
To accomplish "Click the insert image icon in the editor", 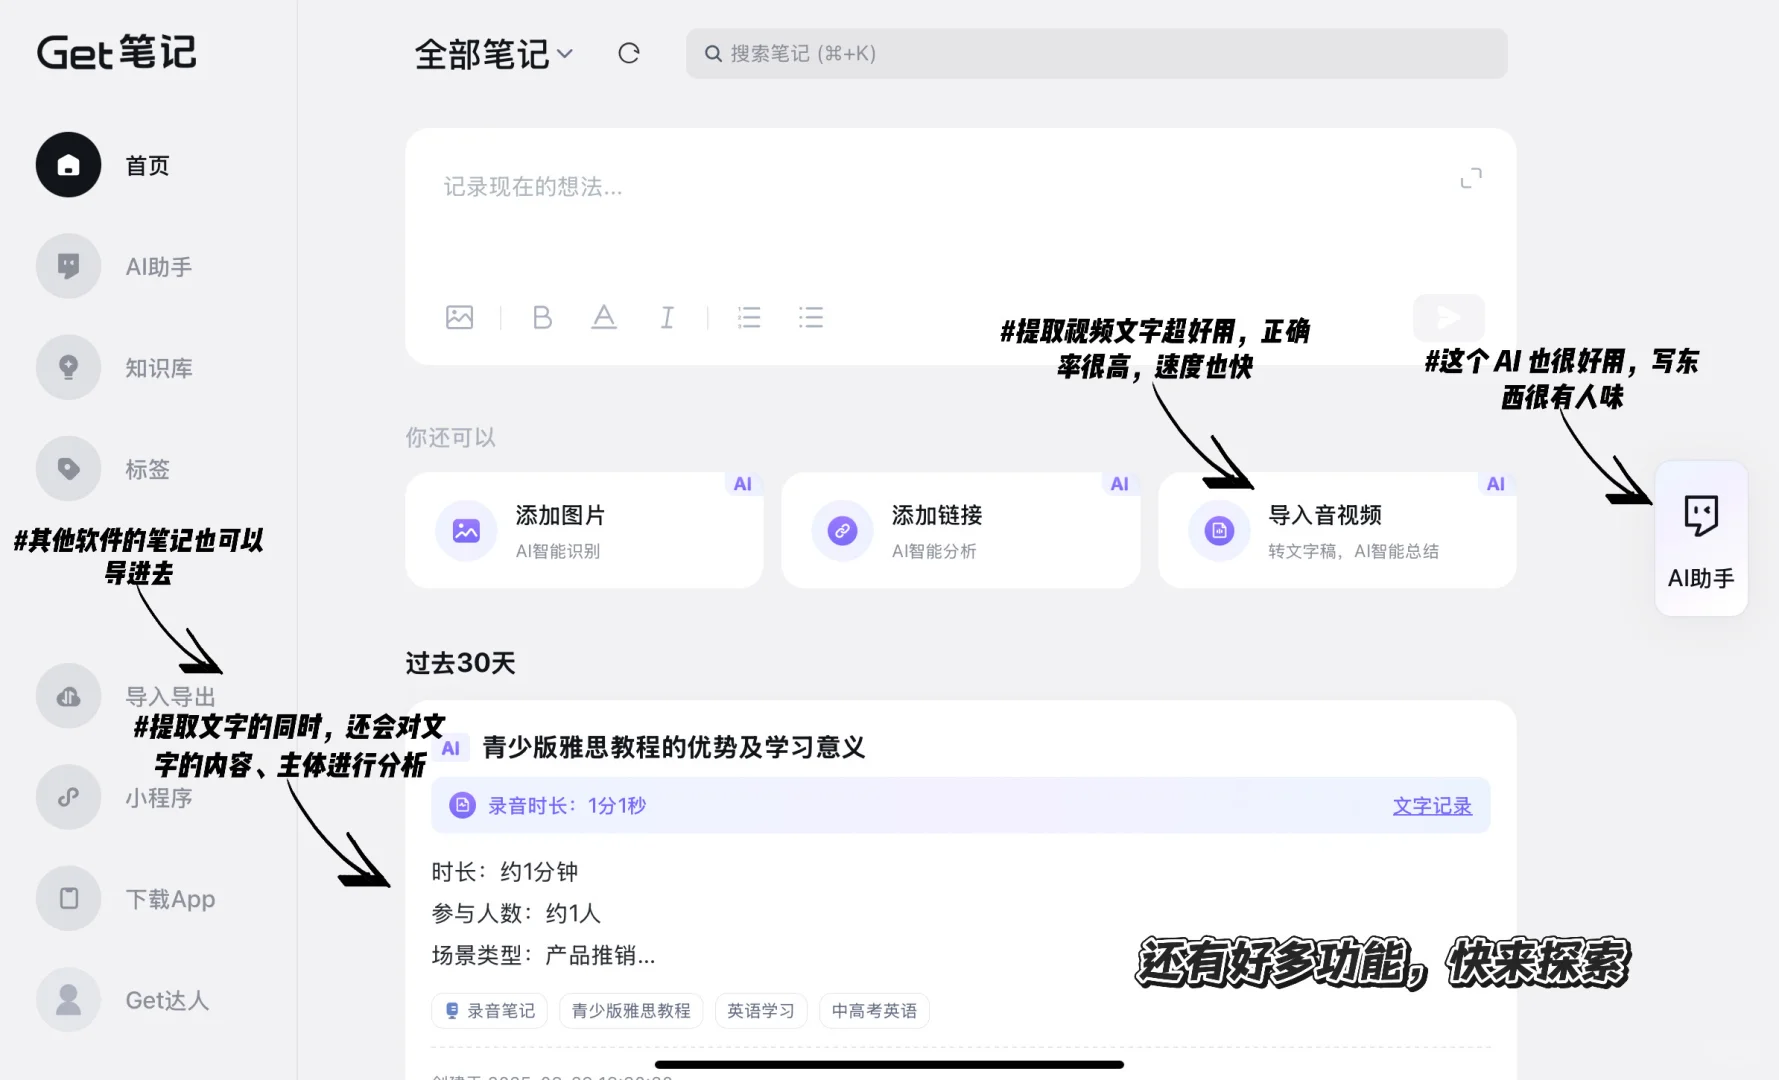I will 460,318.
